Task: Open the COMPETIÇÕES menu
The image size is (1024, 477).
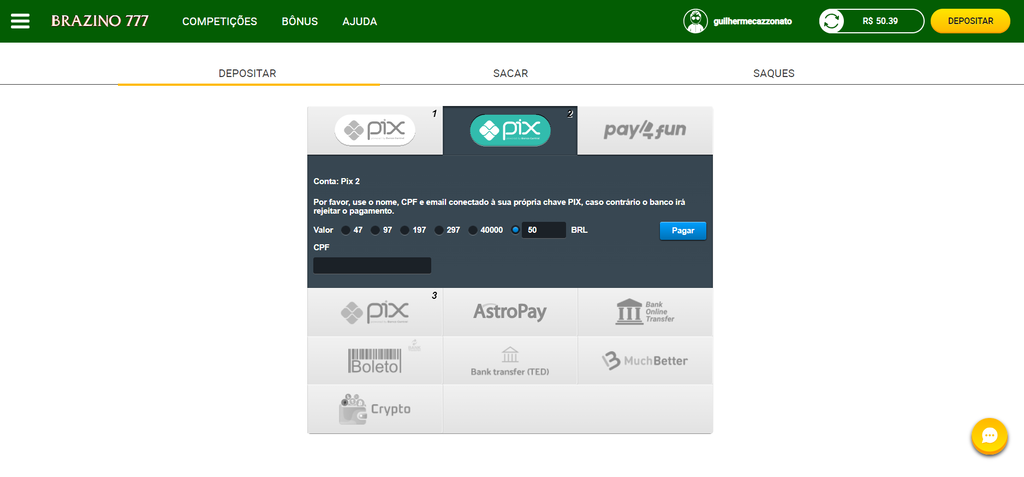Action: [x=219, y=21]
